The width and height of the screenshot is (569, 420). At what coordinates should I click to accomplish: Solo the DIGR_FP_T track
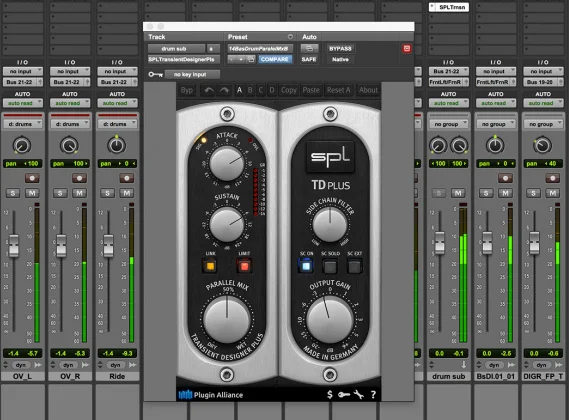point(533,193)
